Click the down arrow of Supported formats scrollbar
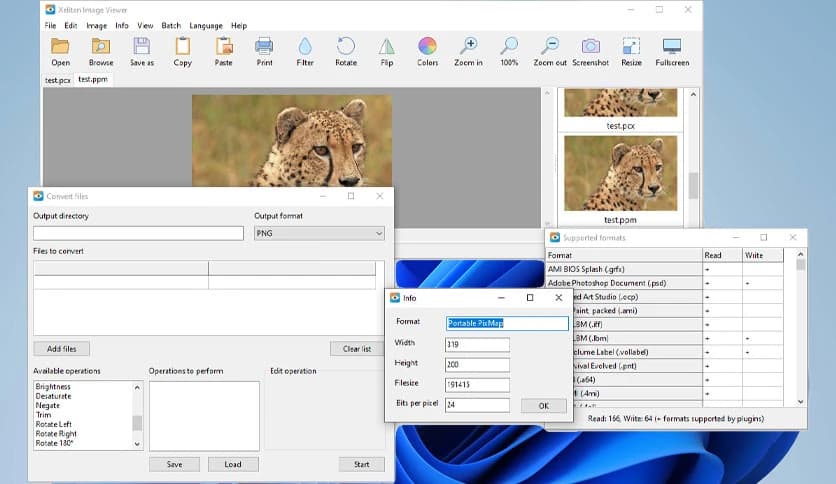 800,402
